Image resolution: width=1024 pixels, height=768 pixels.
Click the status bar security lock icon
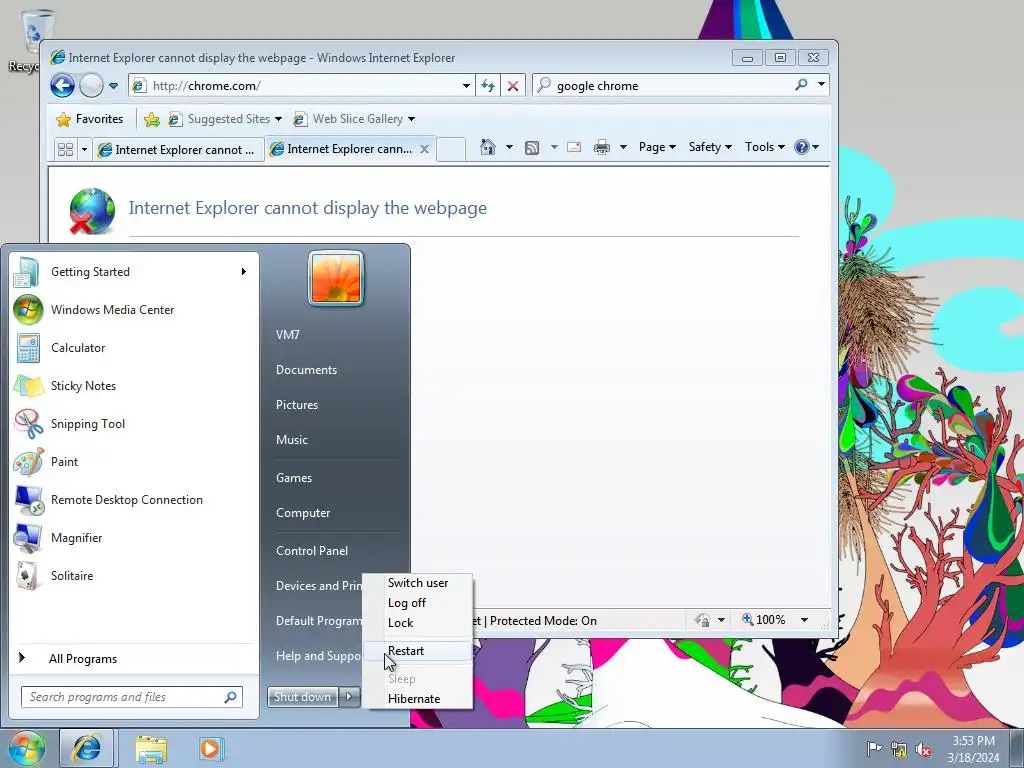point(703,620)
